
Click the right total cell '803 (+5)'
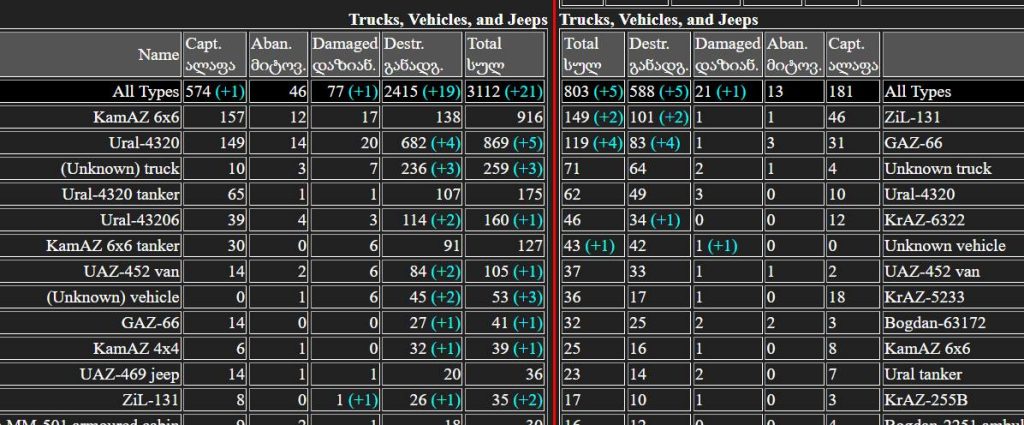click(x=594, y=91)
